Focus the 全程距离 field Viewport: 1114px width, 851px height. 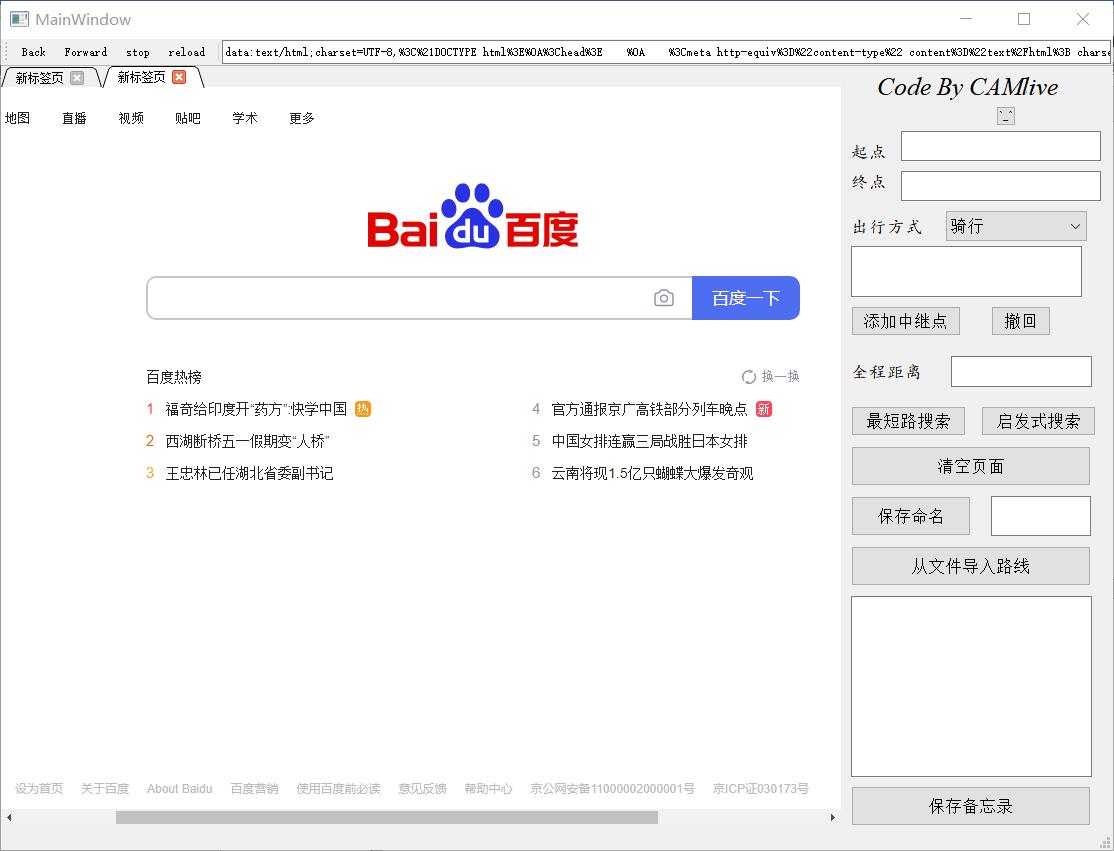tap(1021, 372)
